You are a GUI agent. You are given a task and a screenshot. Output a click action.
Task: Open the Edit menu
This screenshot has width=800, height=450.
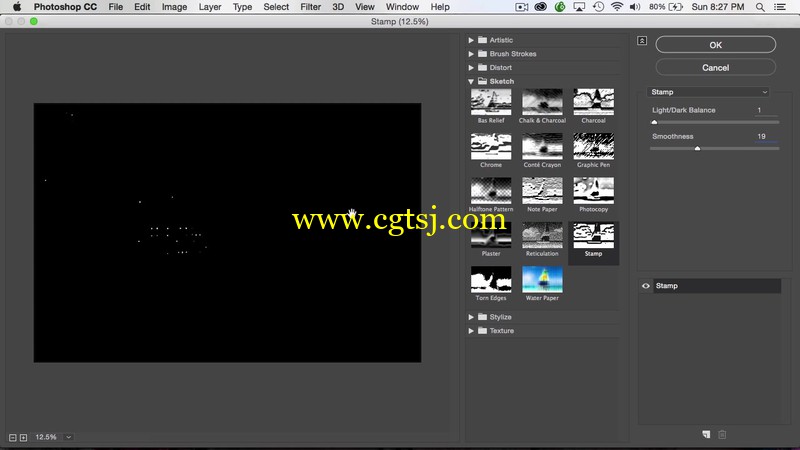tap(142, 7)
